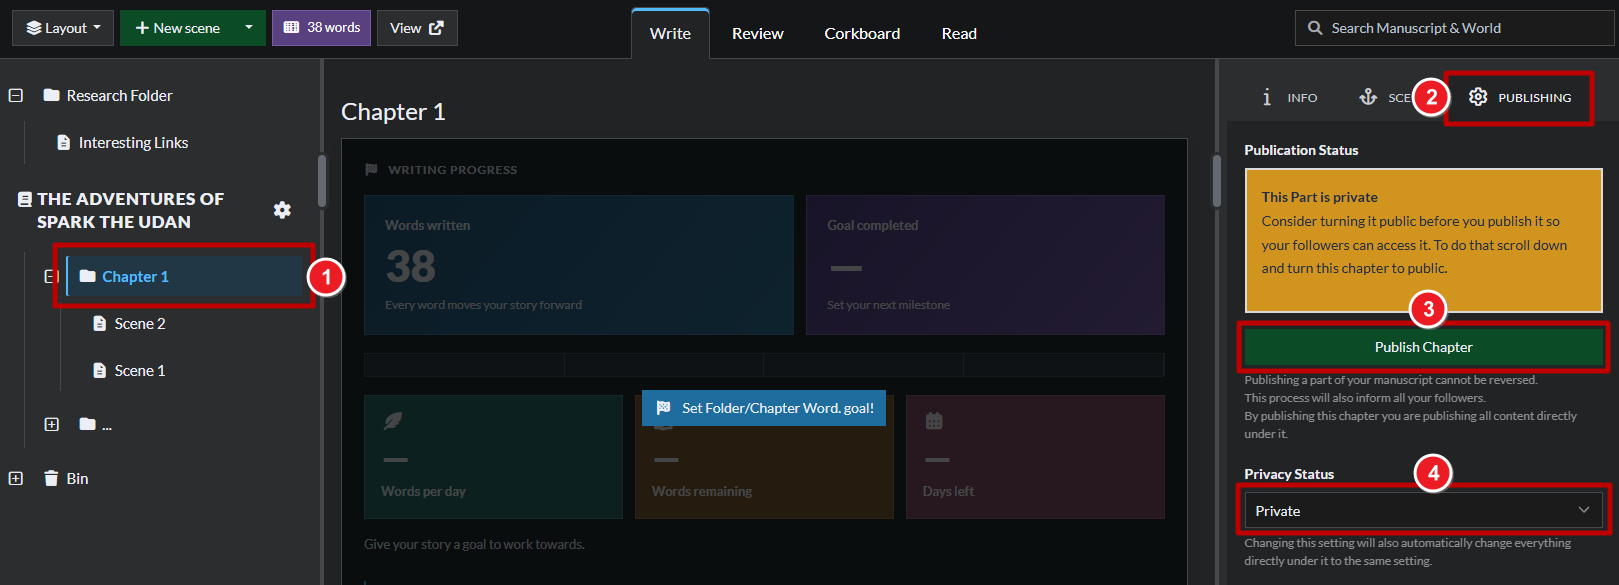Click the Scene 2 document icon
This screenshot has width=1619, height=585.
99,323
